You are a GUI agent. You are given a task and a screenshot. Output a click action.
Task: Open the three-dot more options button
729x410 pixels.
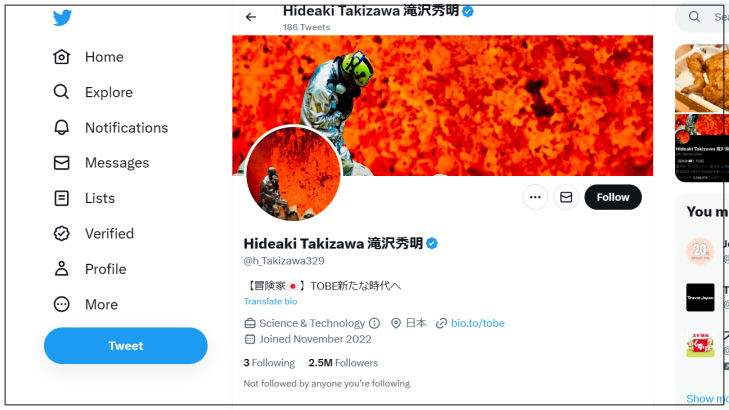(x=535, y=197)
